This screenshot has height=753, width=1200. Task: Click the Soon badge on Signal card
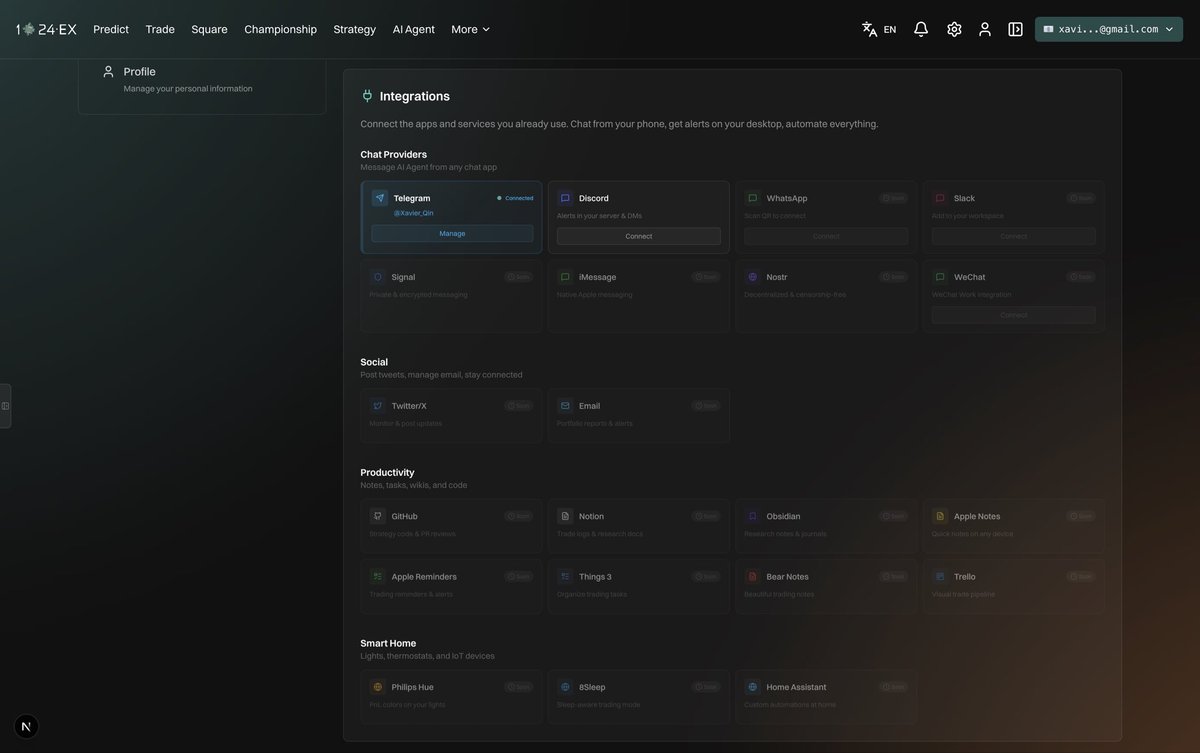pyautogui.click(x=519, y=277)
